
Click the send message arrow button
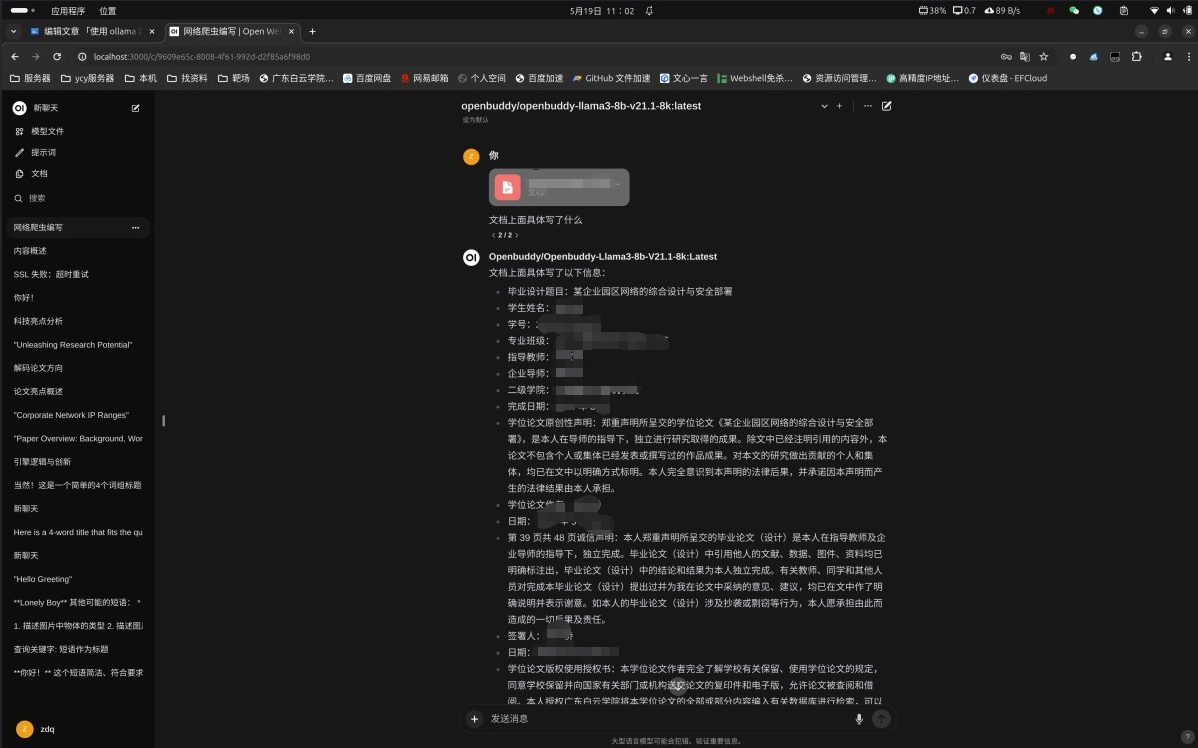click(x=880, y=719)
